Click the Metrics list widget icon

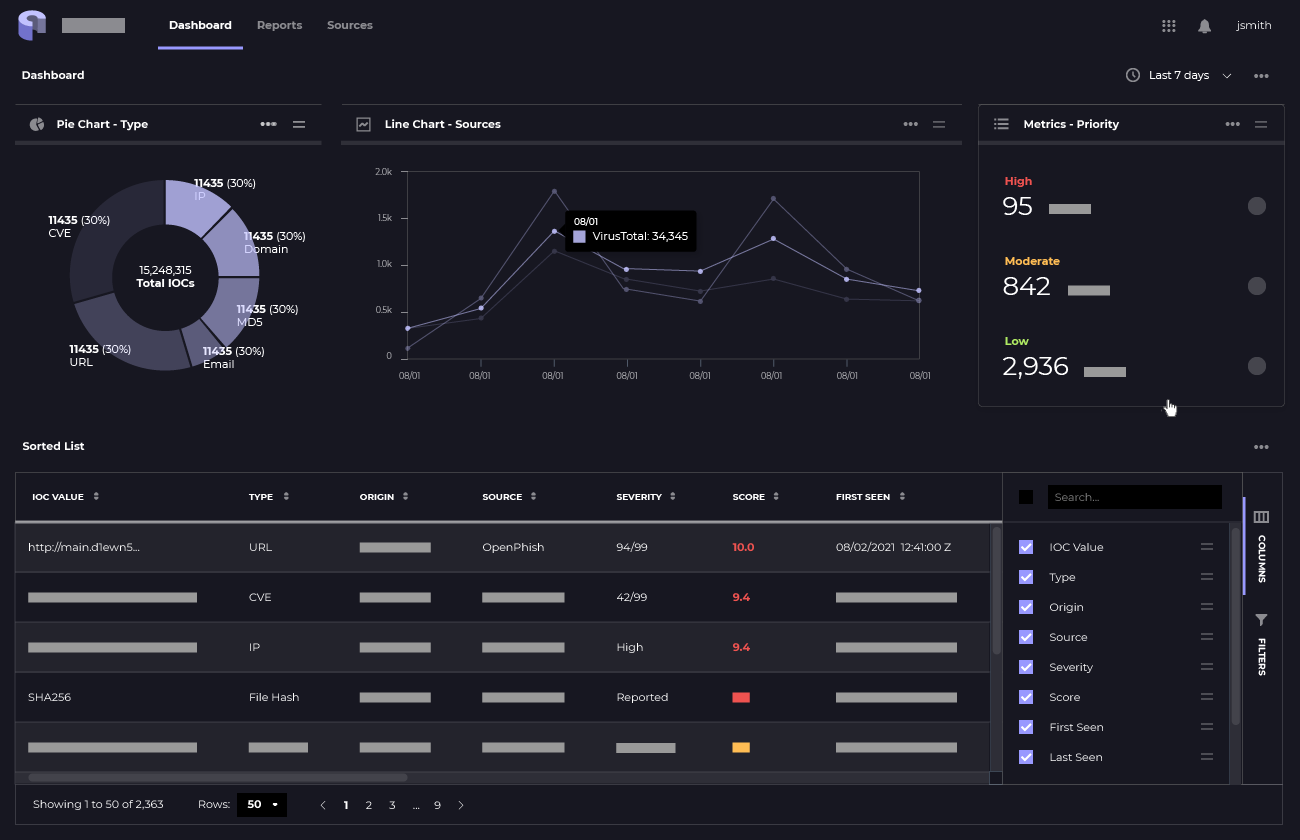click(x=1001, y=124)
